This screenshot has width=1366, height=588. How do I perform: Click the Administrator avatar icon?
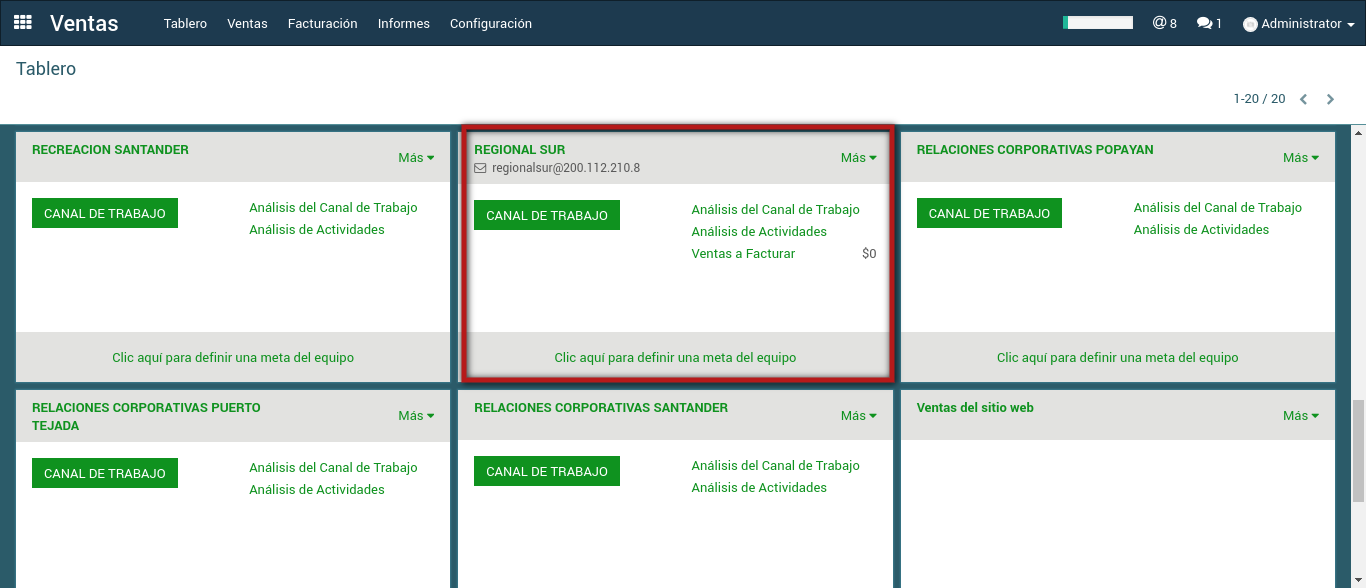coord(1250,24)
